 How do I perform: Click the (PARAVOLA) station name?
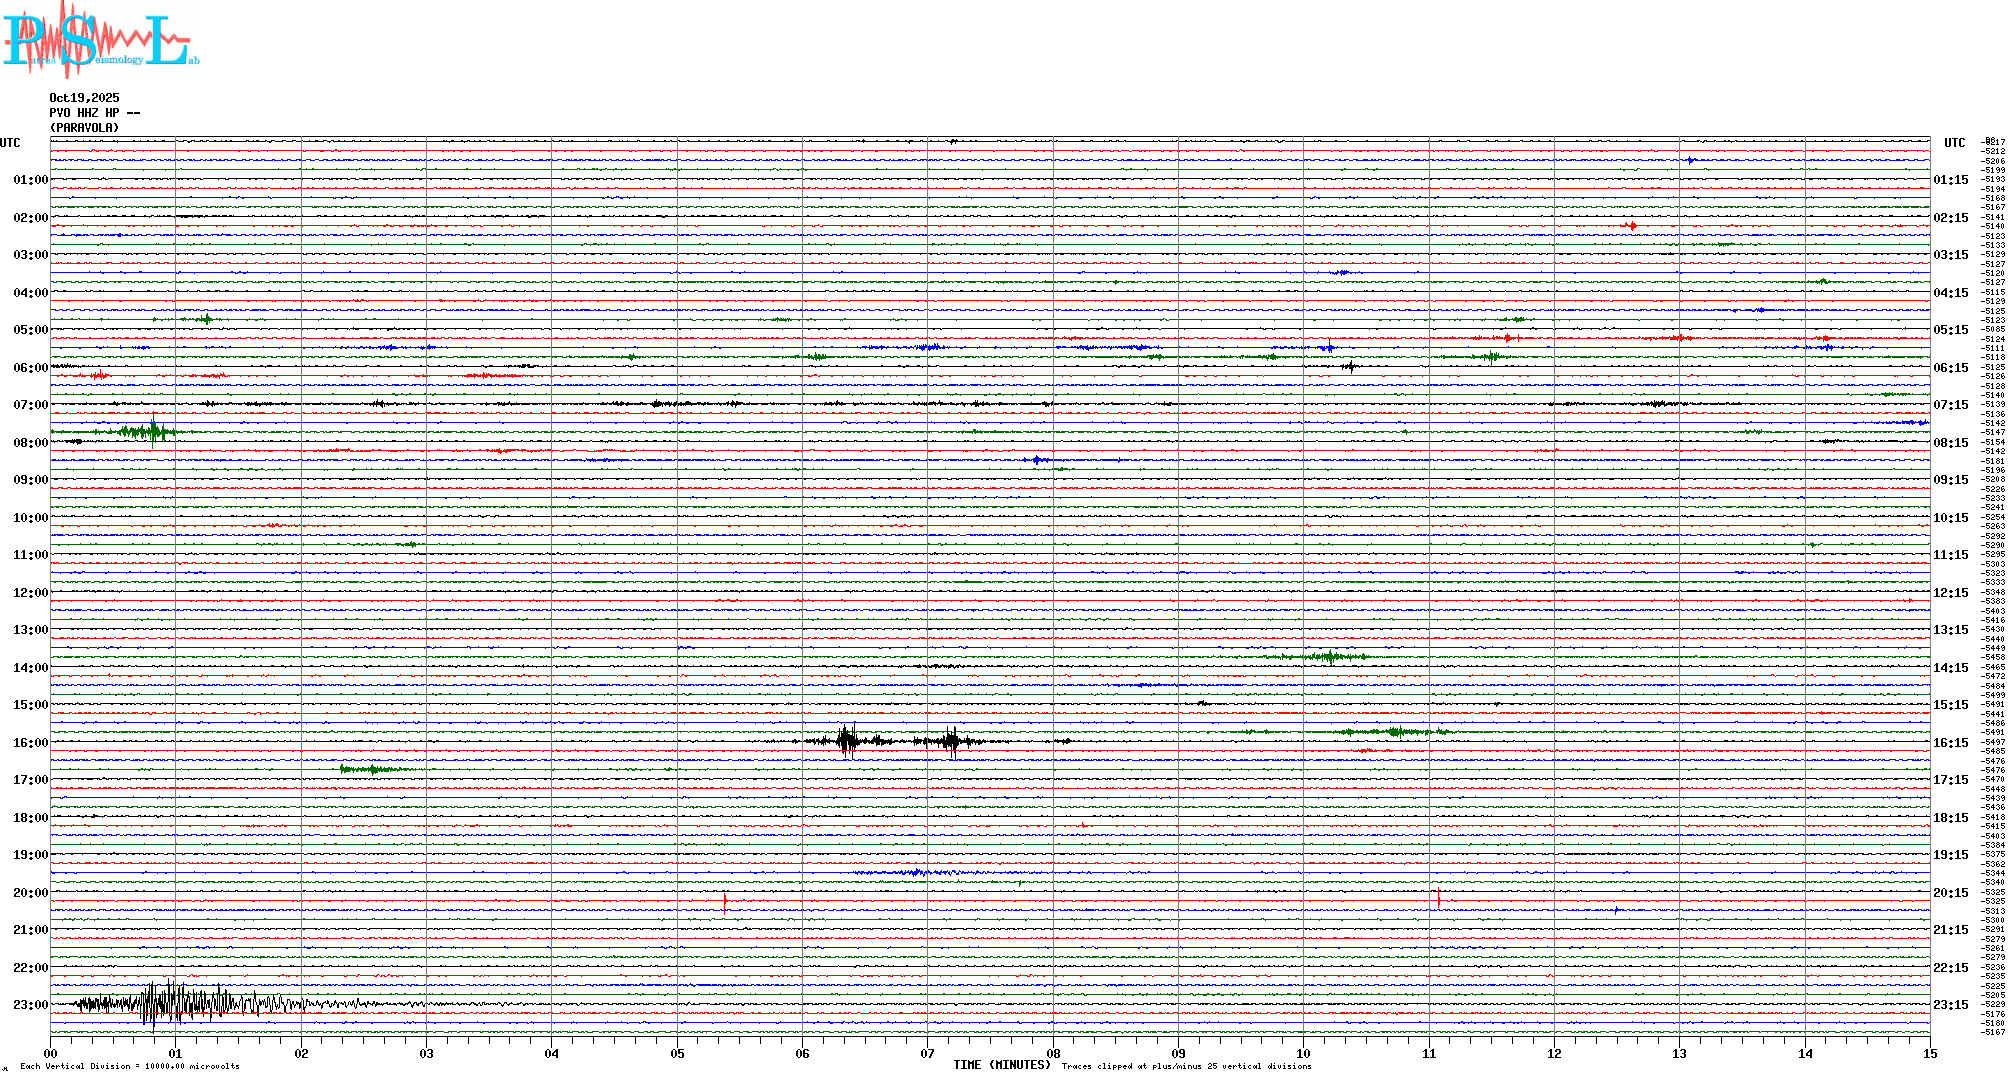point(84,128)
